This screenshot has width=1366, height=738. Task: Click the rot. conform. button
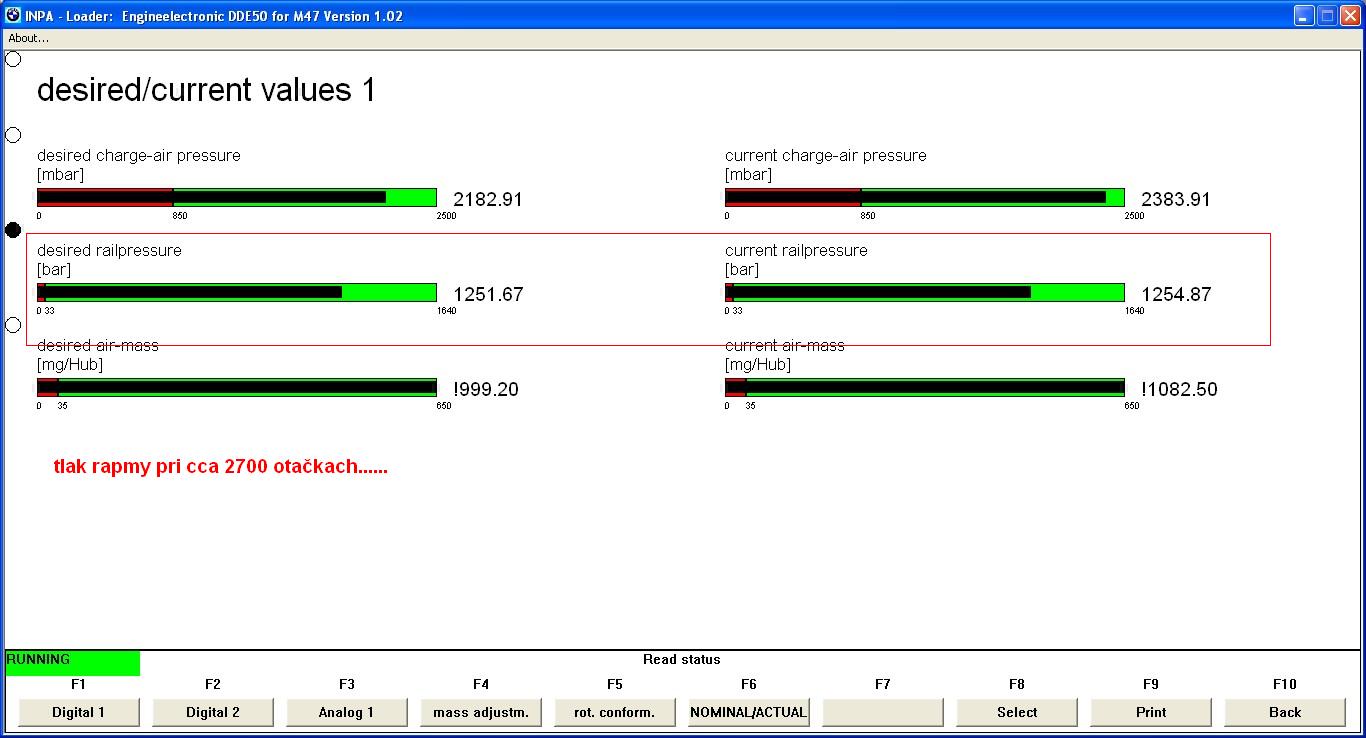(615, 712)
